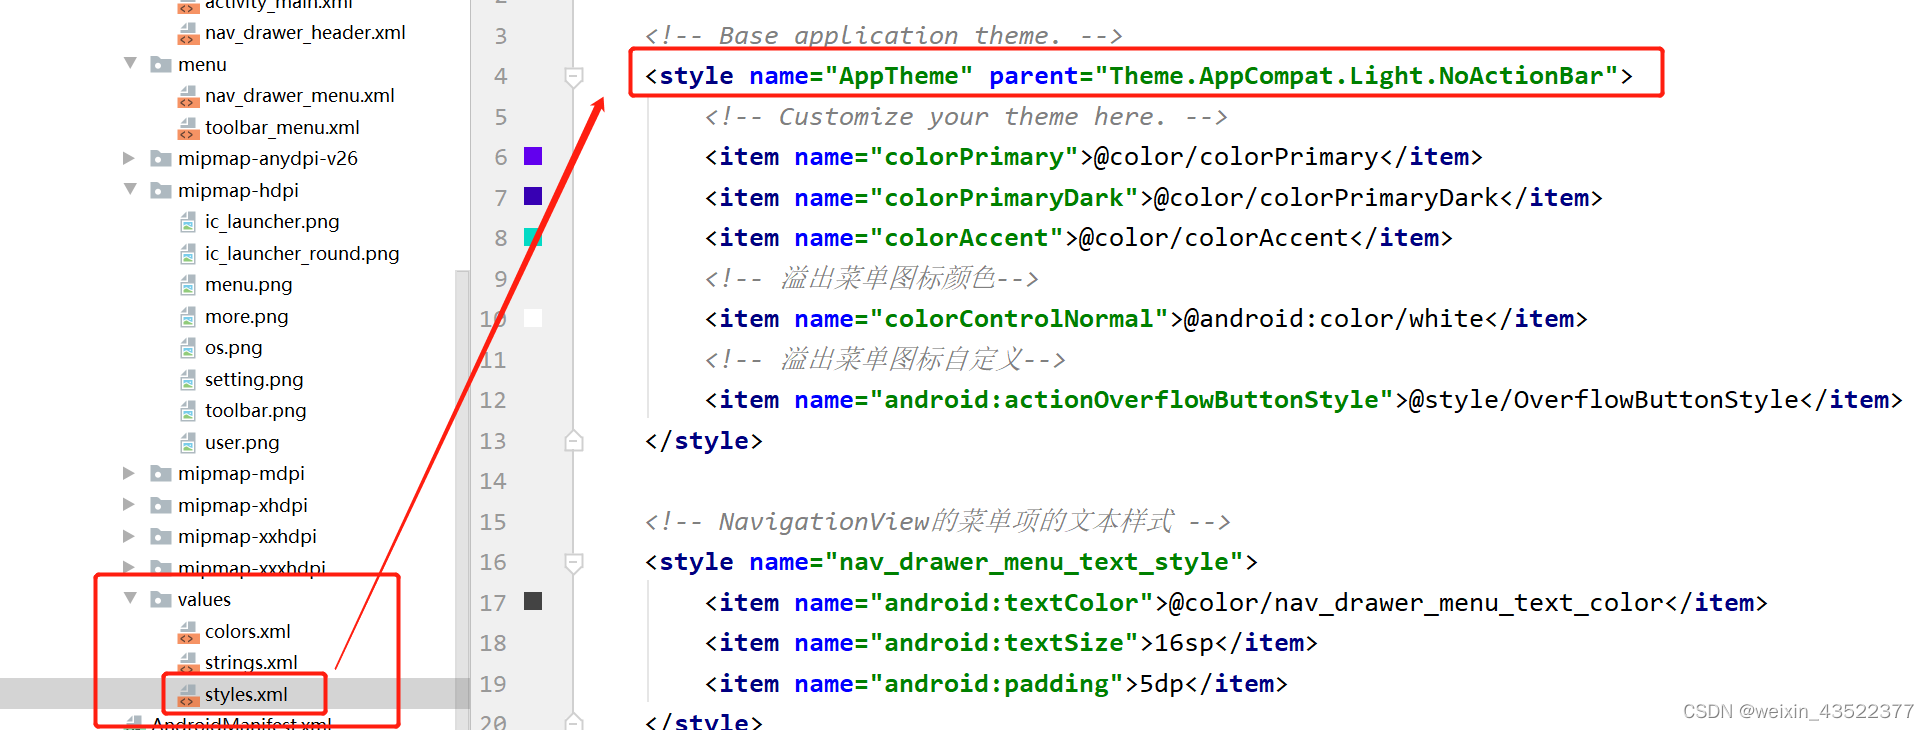1929x730 pixels.
Task: Click line number 15 in gutter
Action: pos(493,522)
